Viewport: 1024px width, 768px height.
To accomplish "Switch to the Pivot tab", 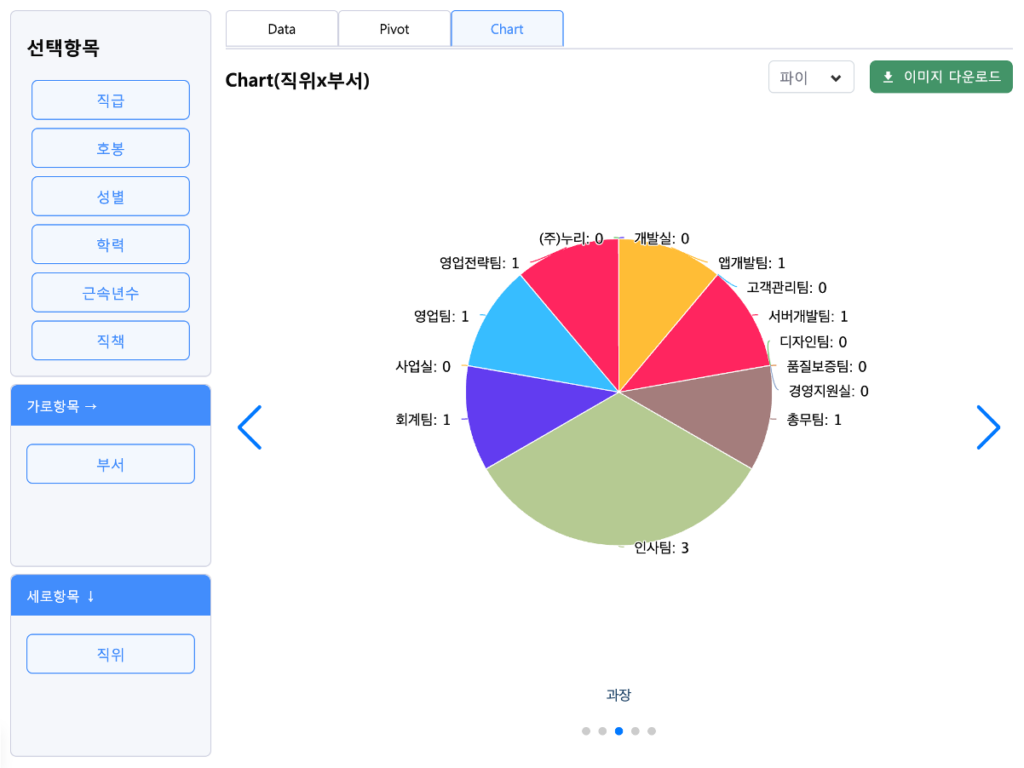I will coord(394,29).
